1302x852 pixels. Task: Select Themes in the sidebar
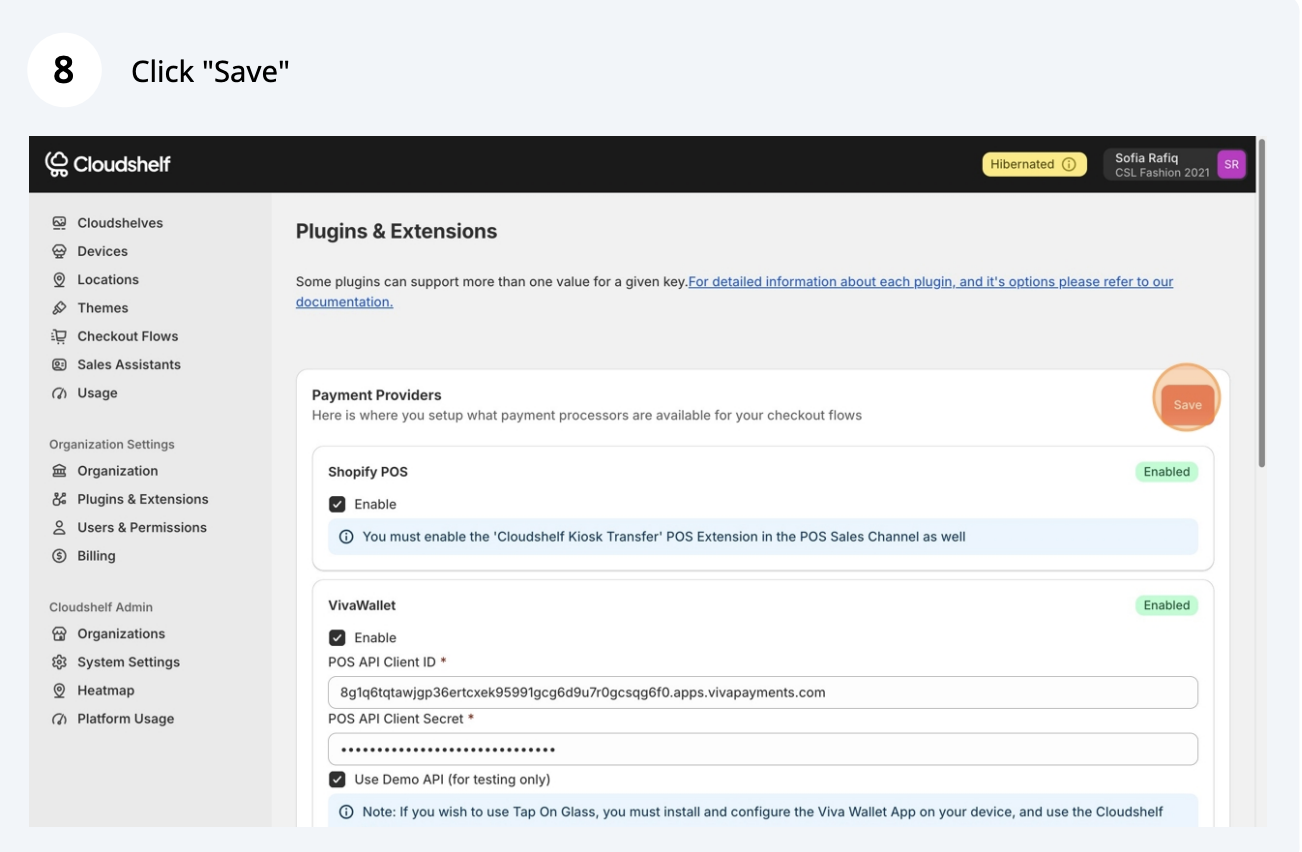point(103,308)
